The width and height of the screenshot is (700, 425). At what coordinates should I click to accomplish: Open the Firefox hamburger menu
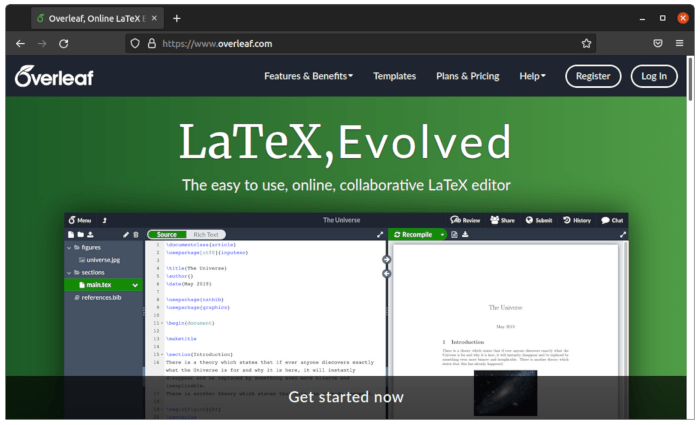click(679, 43)
